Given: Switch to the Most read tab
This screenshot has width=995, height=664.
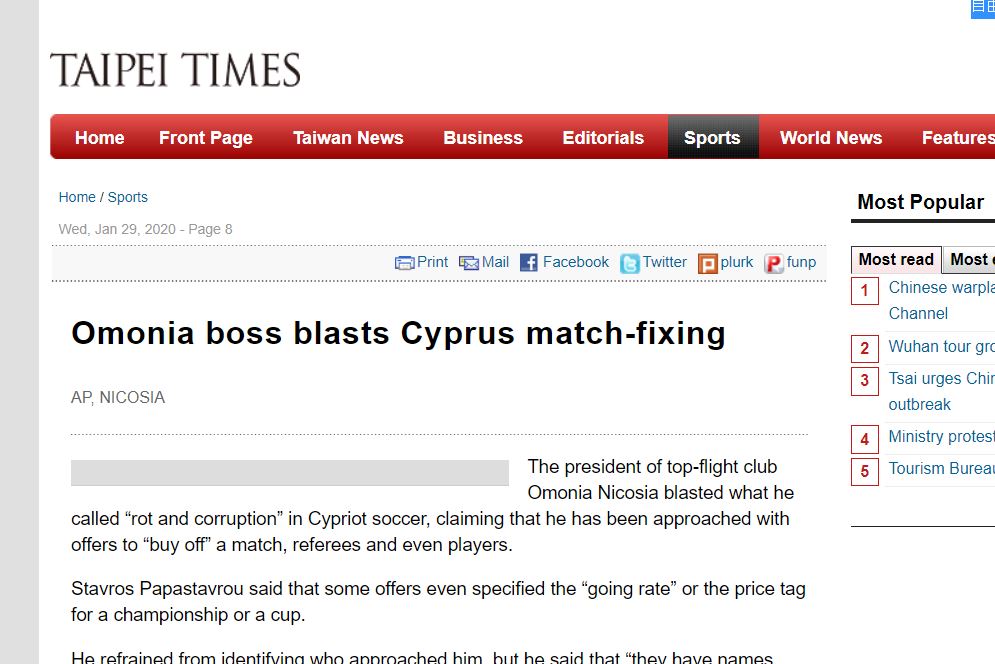Looking at the screenshot, I should [896, 260].
